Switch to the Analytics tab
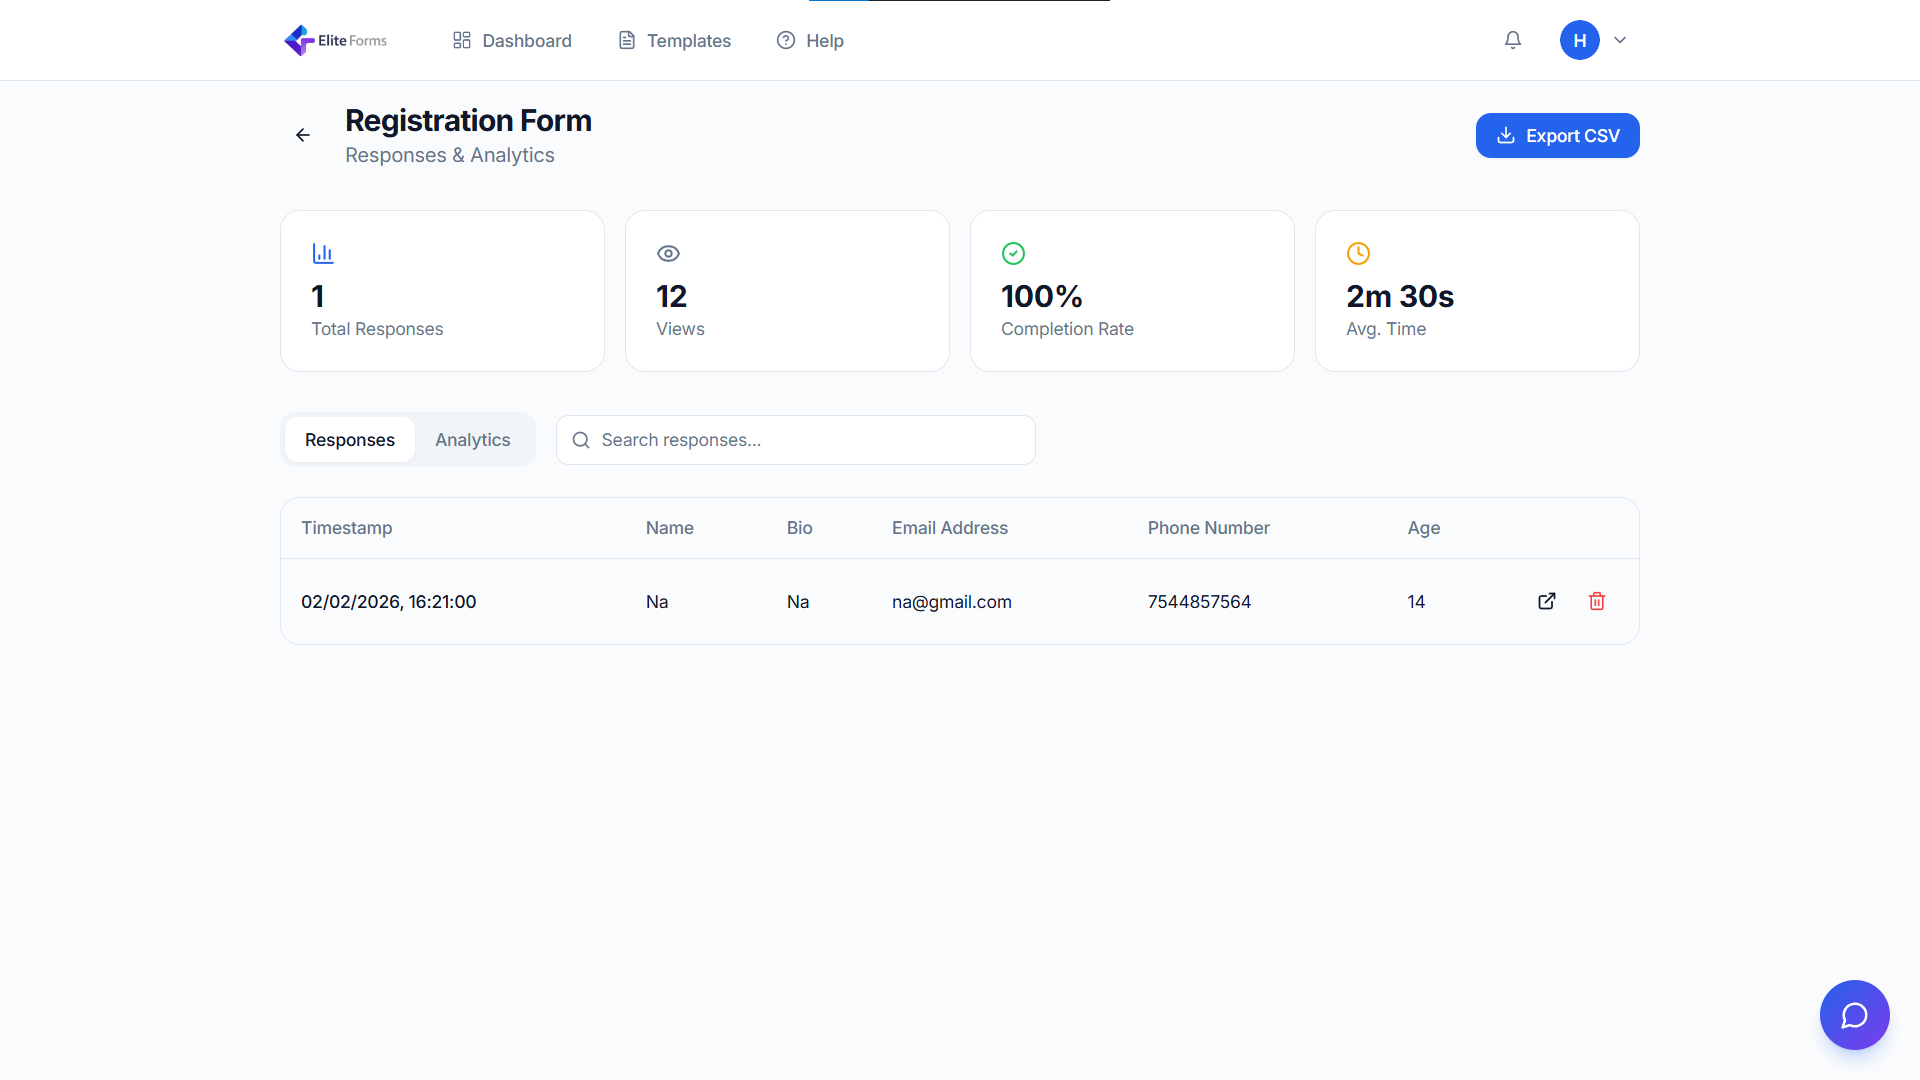 click(472, 439)
